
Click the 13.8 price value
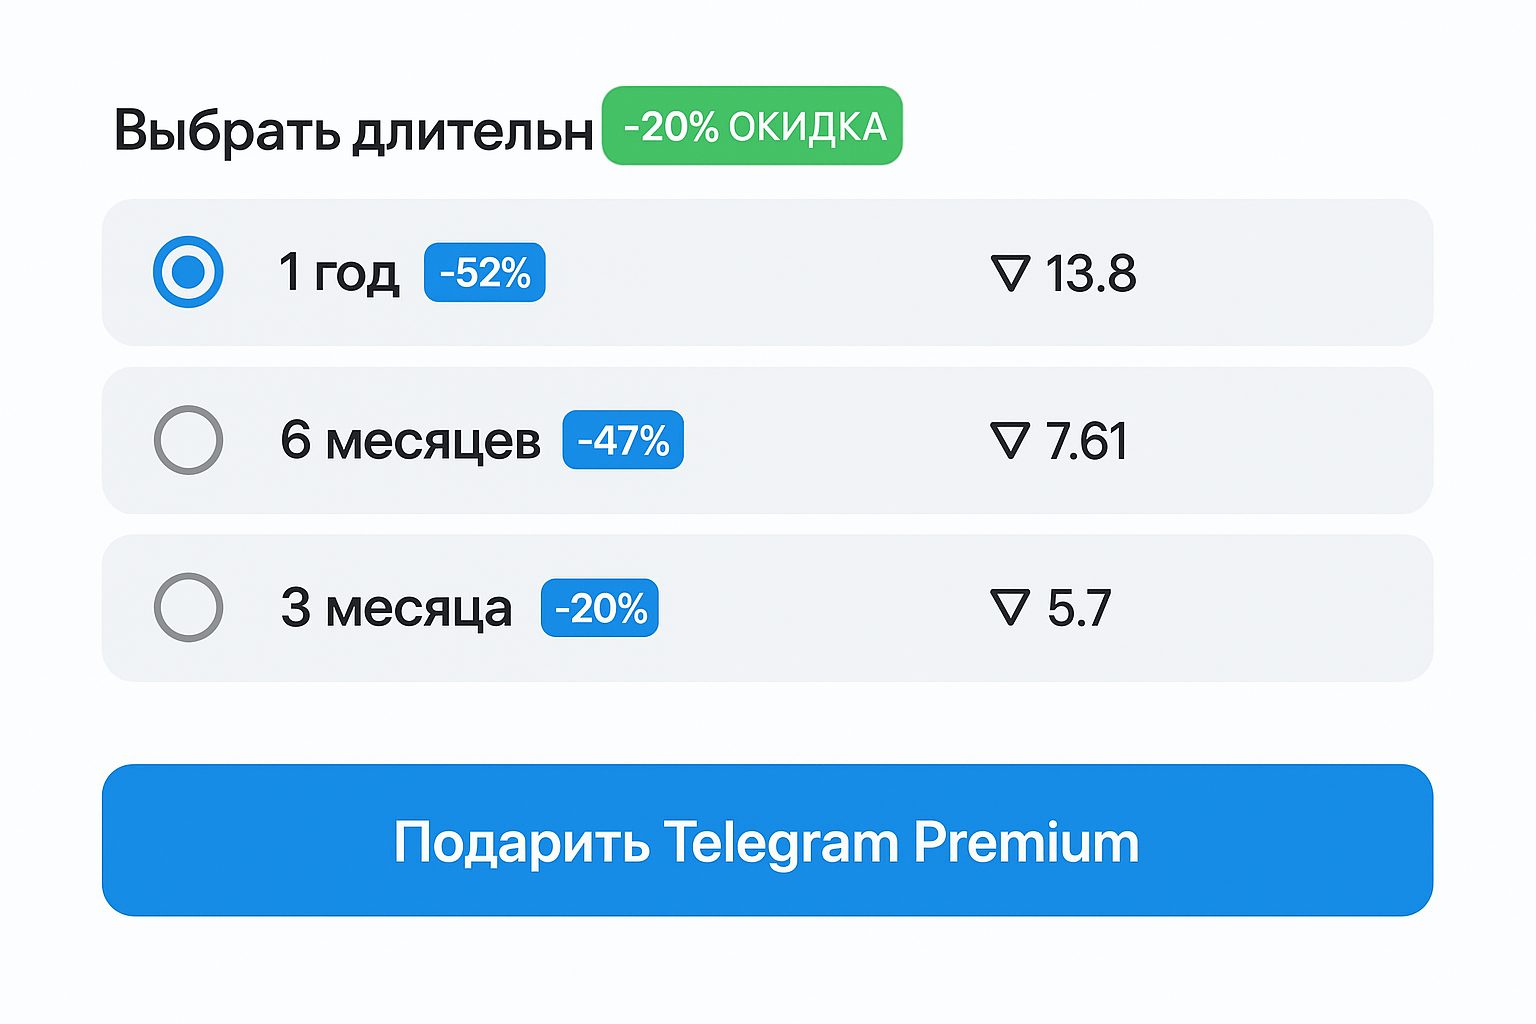[1091, 274]
